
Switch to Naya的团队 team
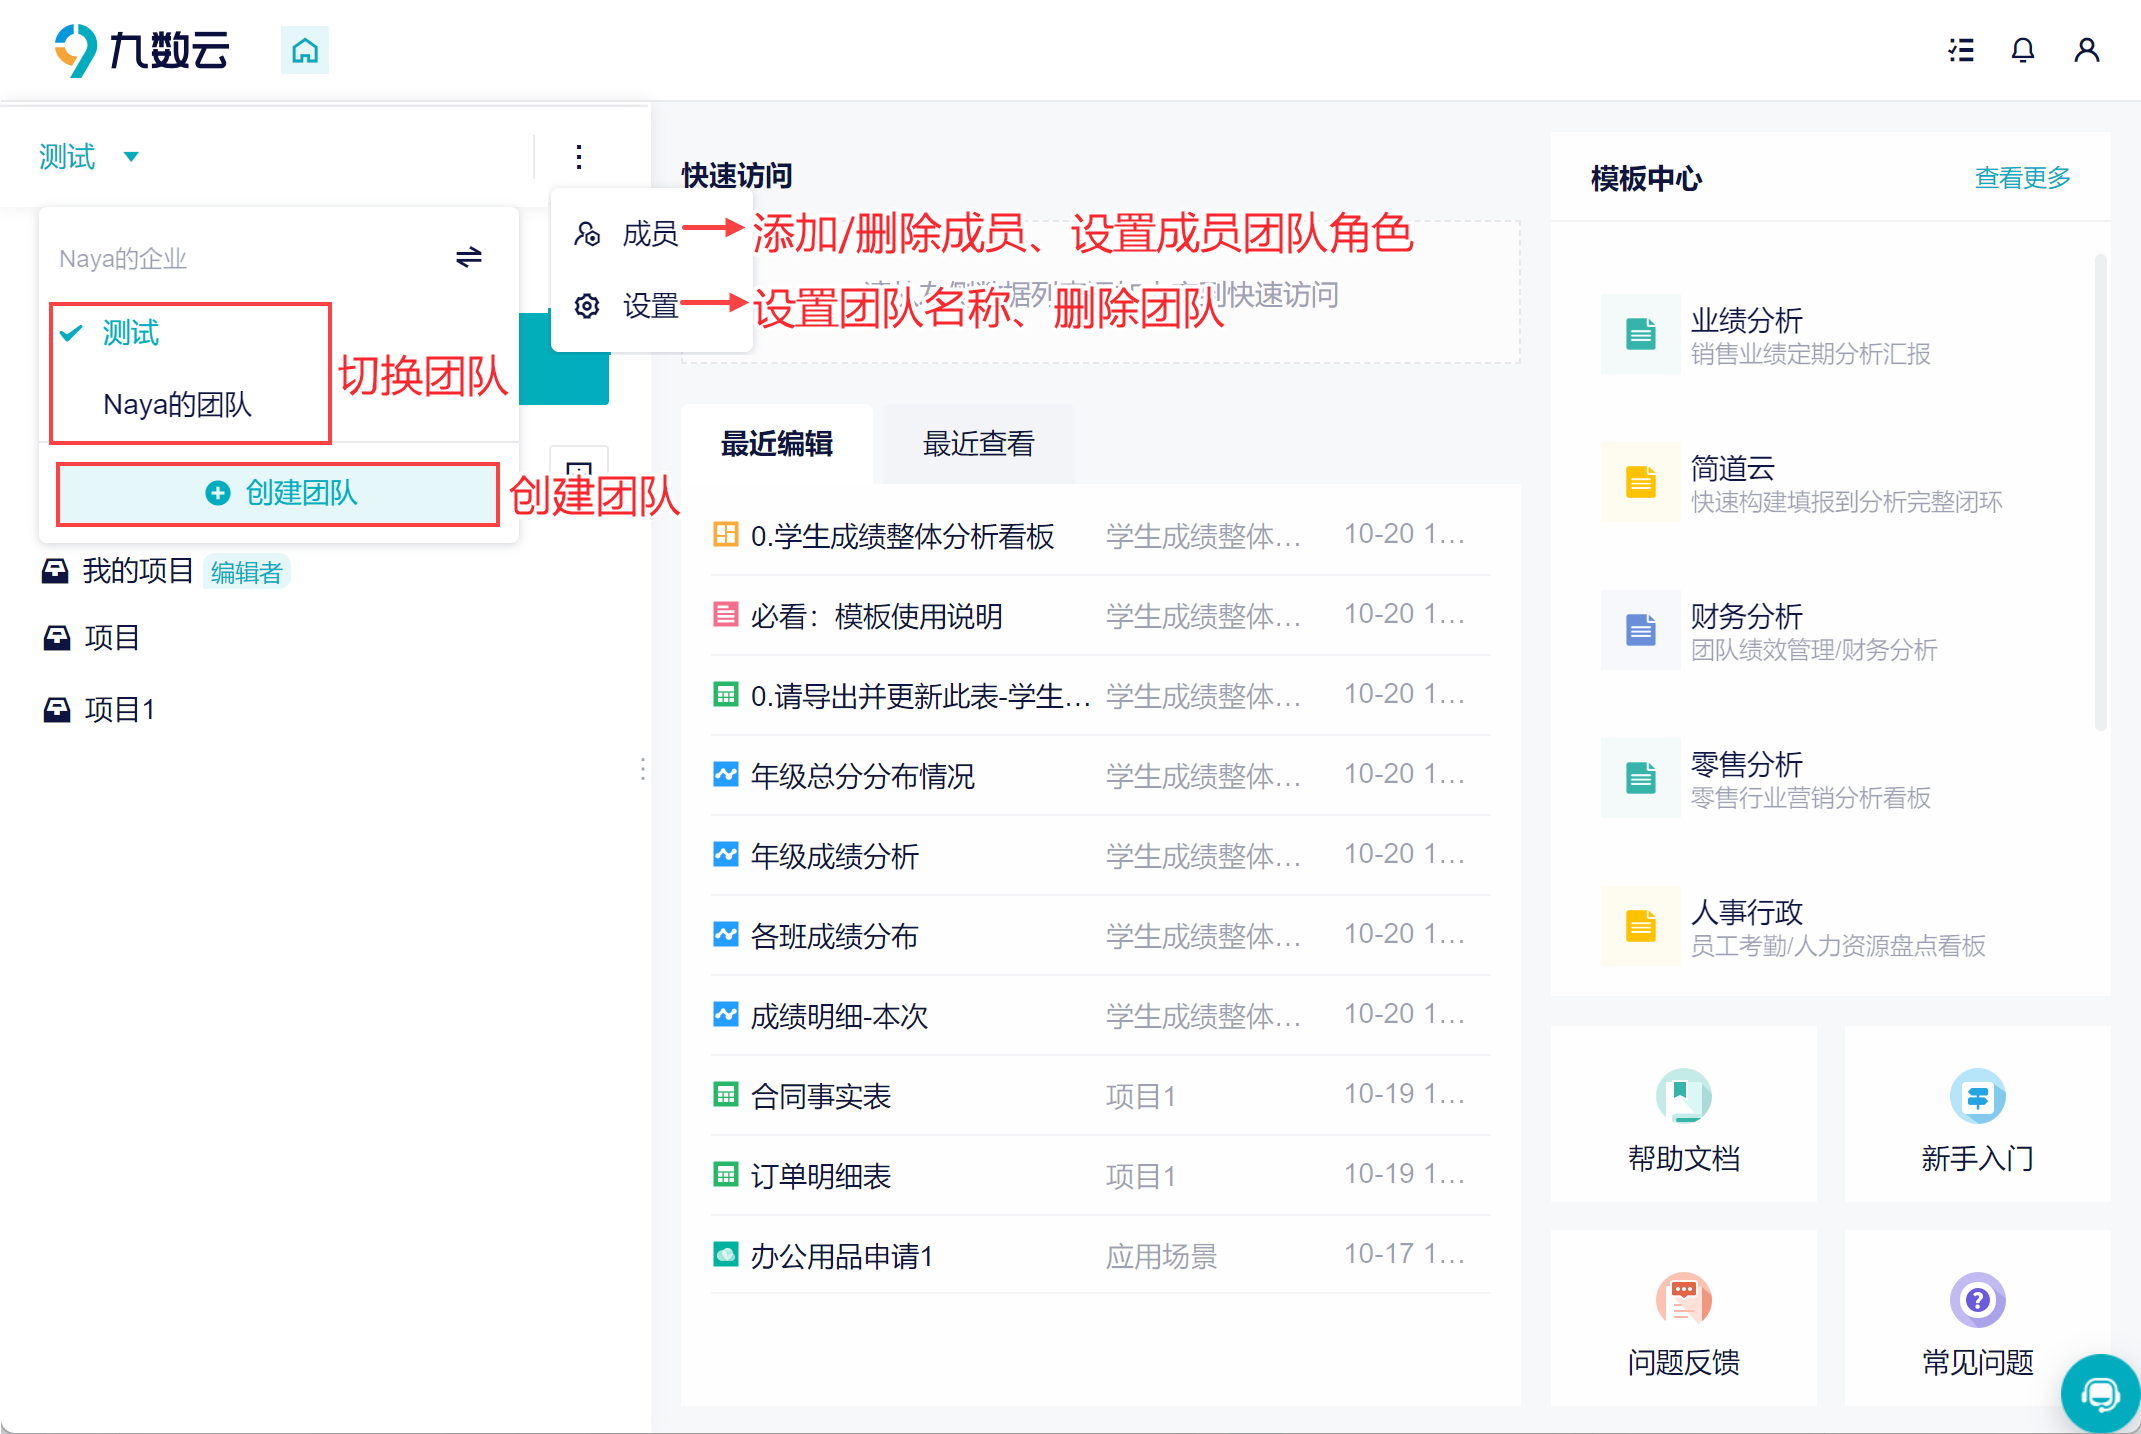[177, 405]
